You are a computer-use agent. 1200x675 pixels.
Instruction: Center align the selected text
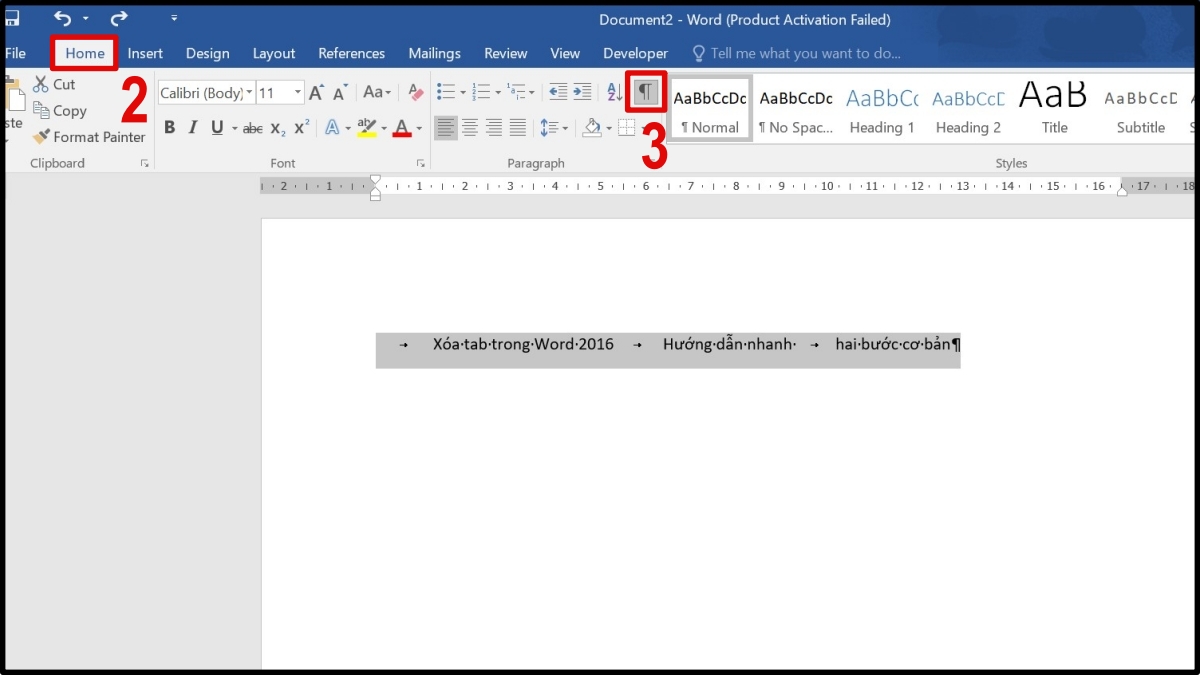click(x=470, y=127)
